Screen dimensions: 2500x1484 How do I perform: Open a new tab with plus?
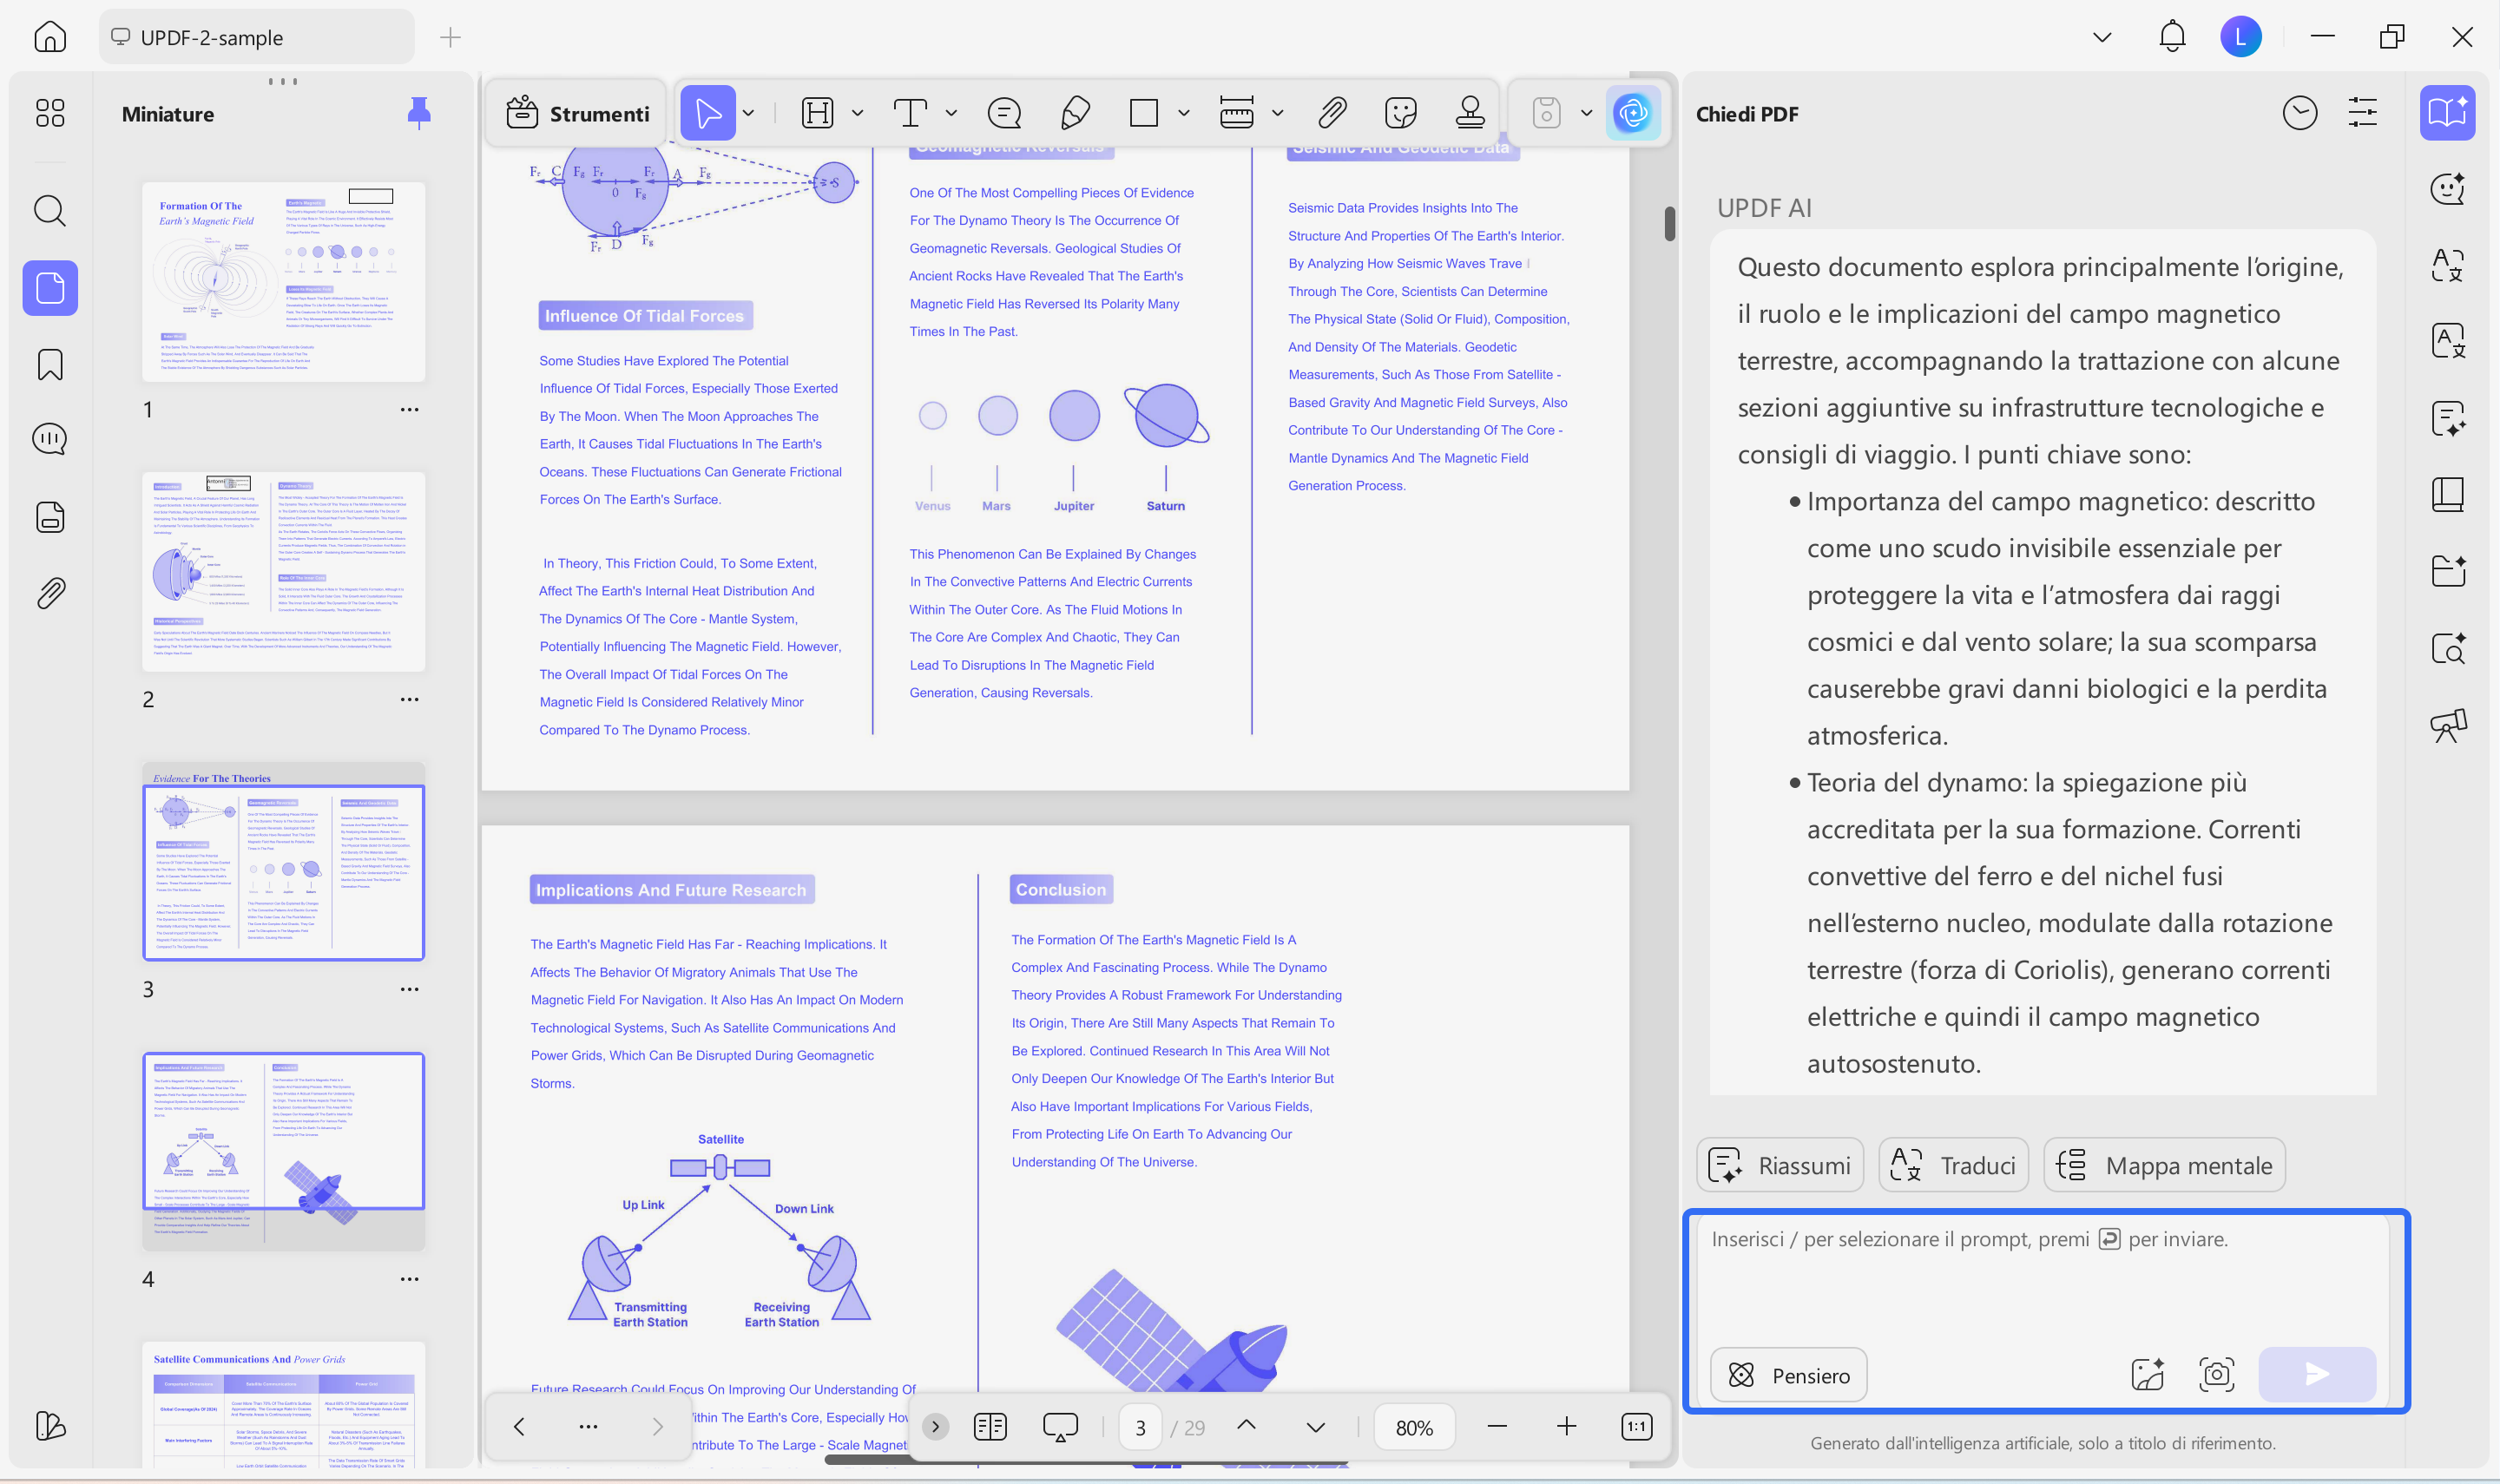point(450,37)
